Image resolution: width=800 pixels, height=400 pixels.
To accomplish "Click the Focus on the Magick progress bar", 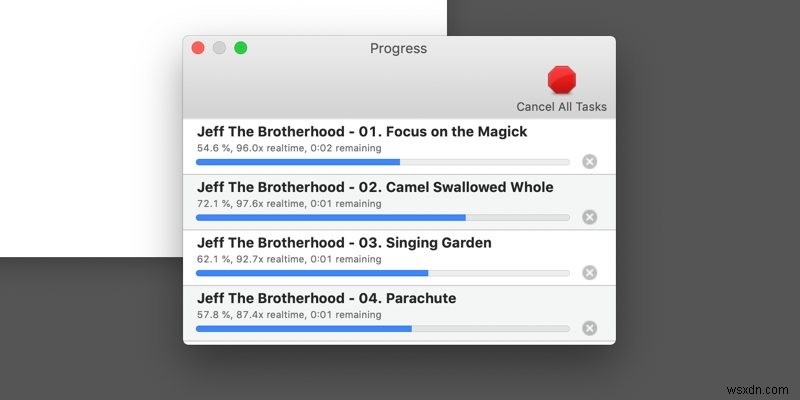I will click(x=382, y=161).
